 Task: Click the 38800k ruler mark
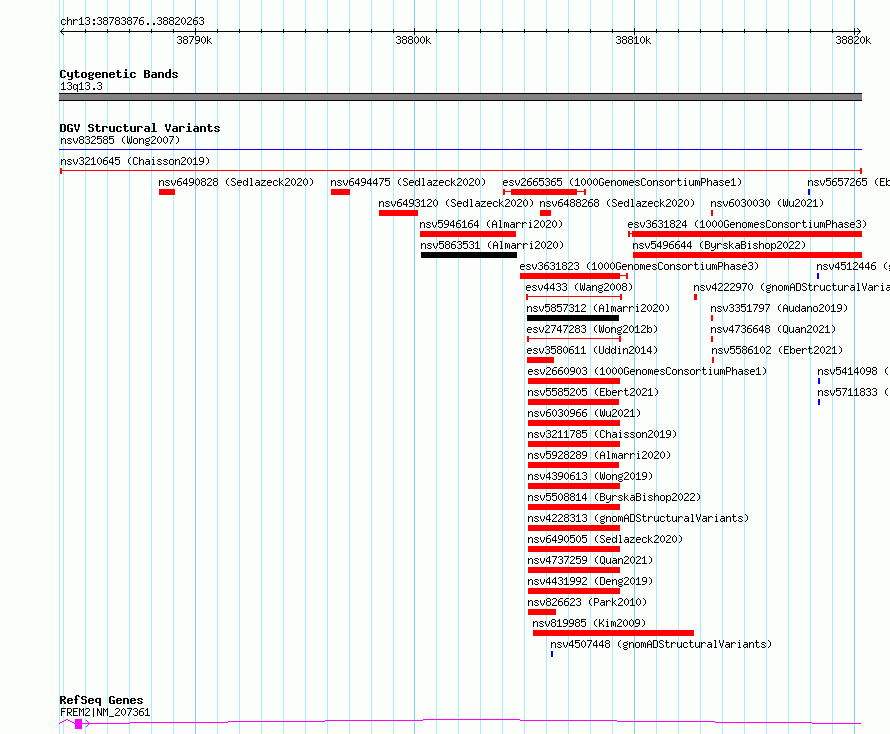click(413, 40)
